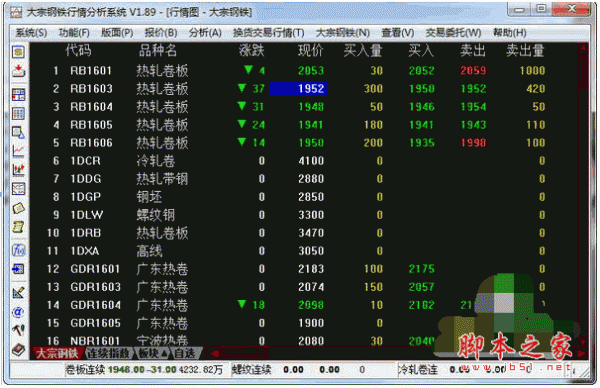Screen dimensions: 600x388
Task: Open the multi-chart grid icon
Action: (18, 189)
